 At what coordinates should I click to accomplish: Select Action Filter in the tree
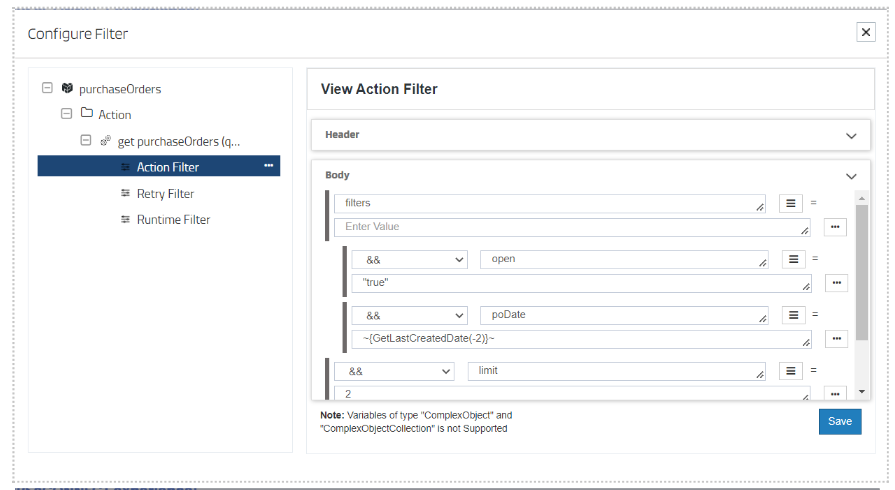click(x=159, y=166)
